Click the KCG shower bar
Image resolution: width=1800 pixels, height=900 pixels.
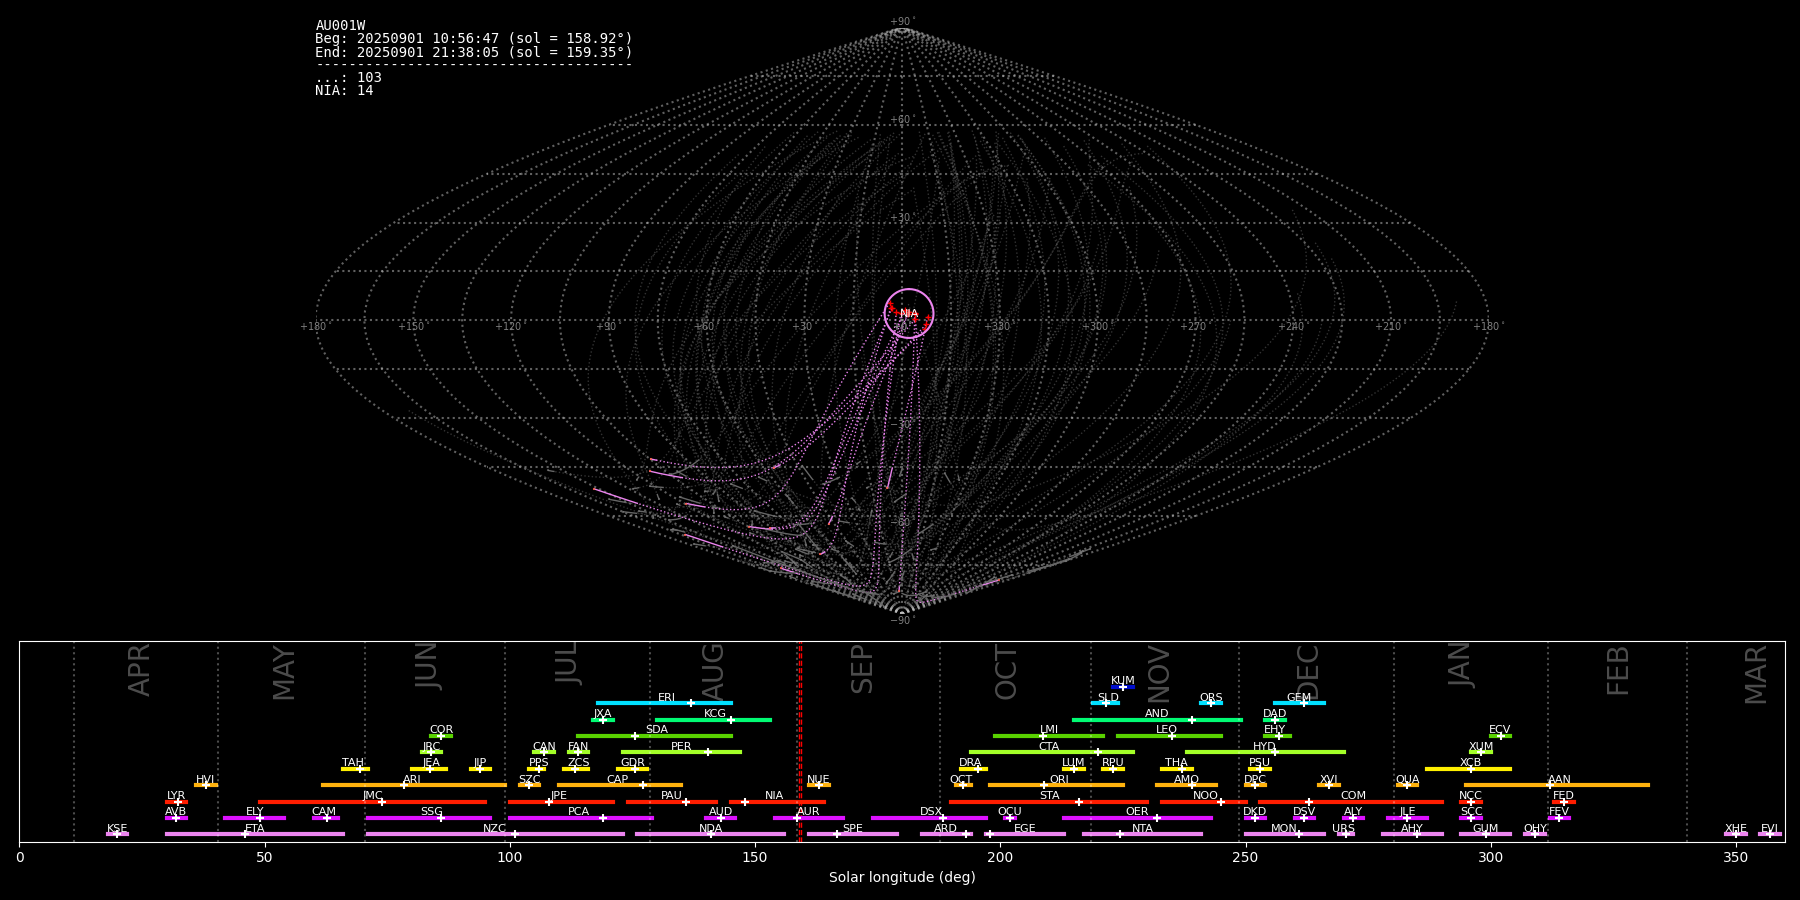click(x=713, y=720)
